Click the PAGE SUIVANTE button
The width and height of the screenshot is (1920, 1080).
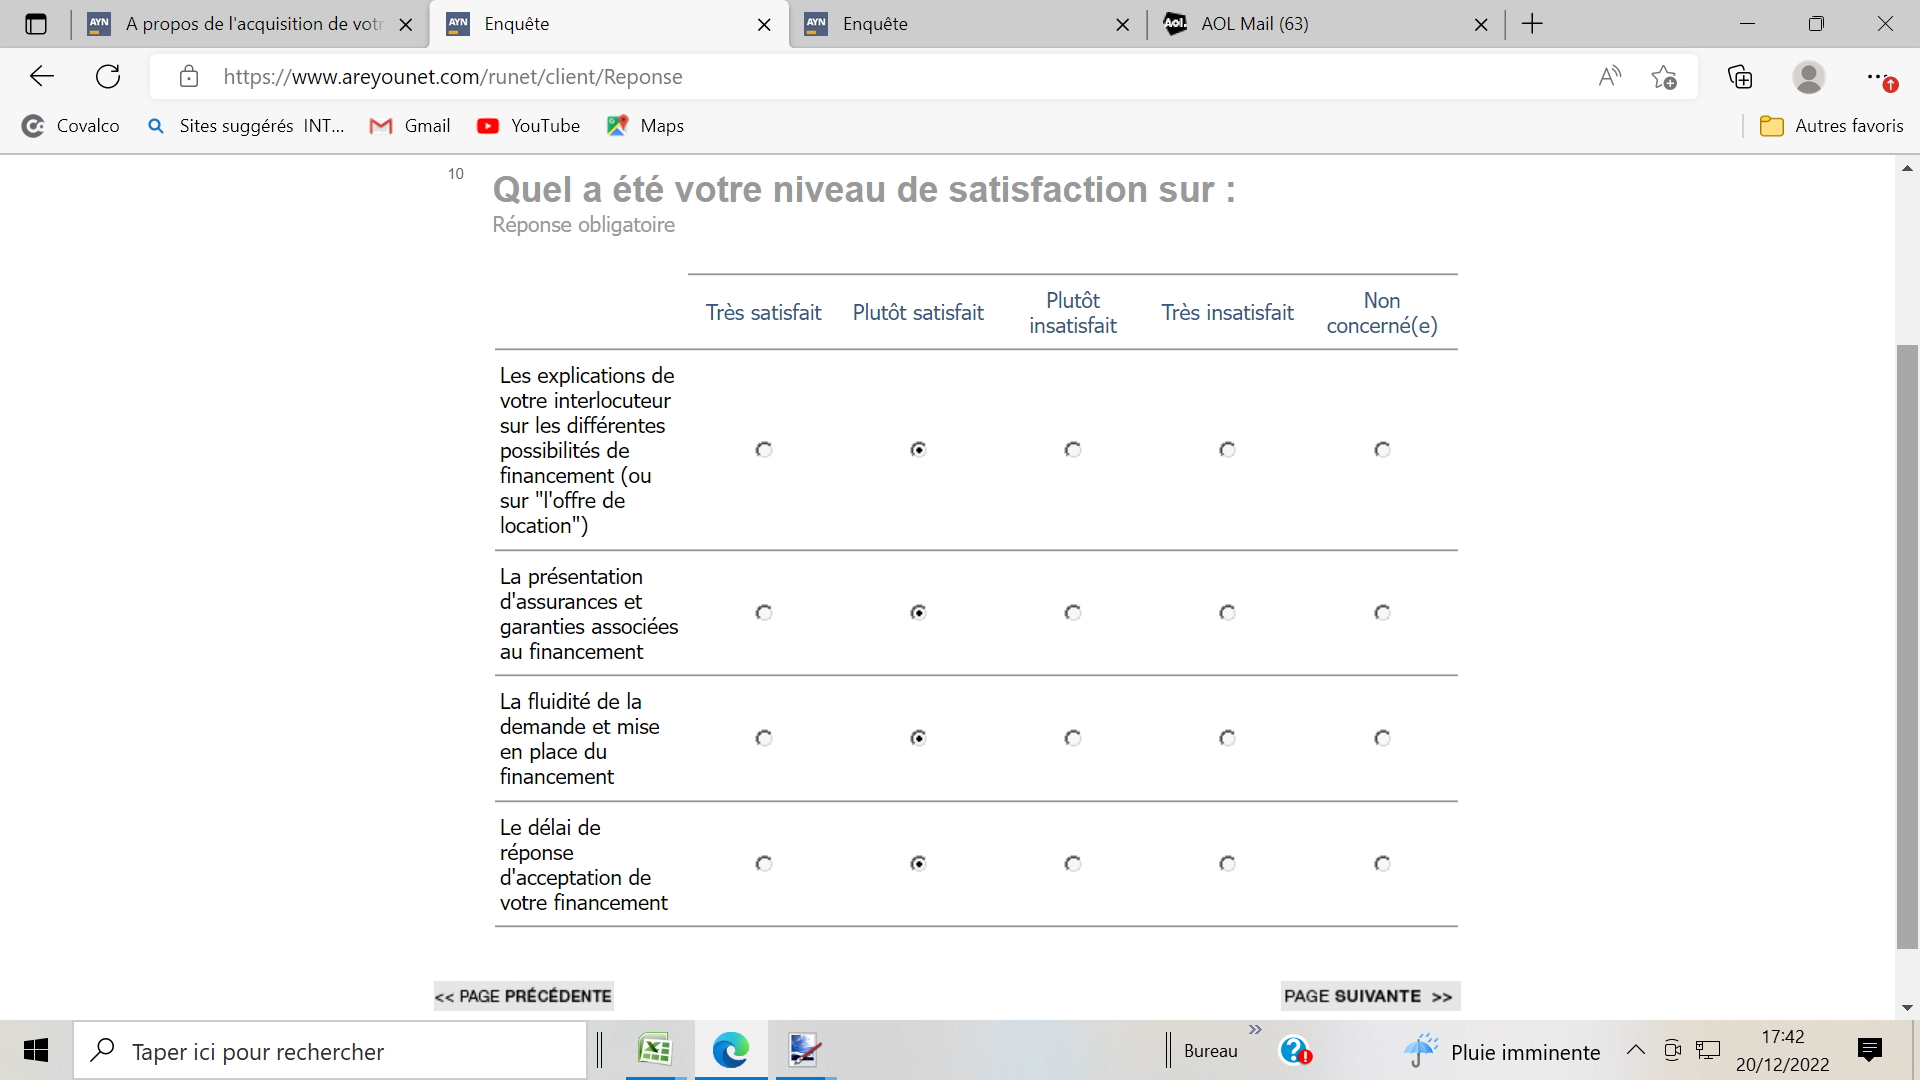click(x=1369, y=996)
